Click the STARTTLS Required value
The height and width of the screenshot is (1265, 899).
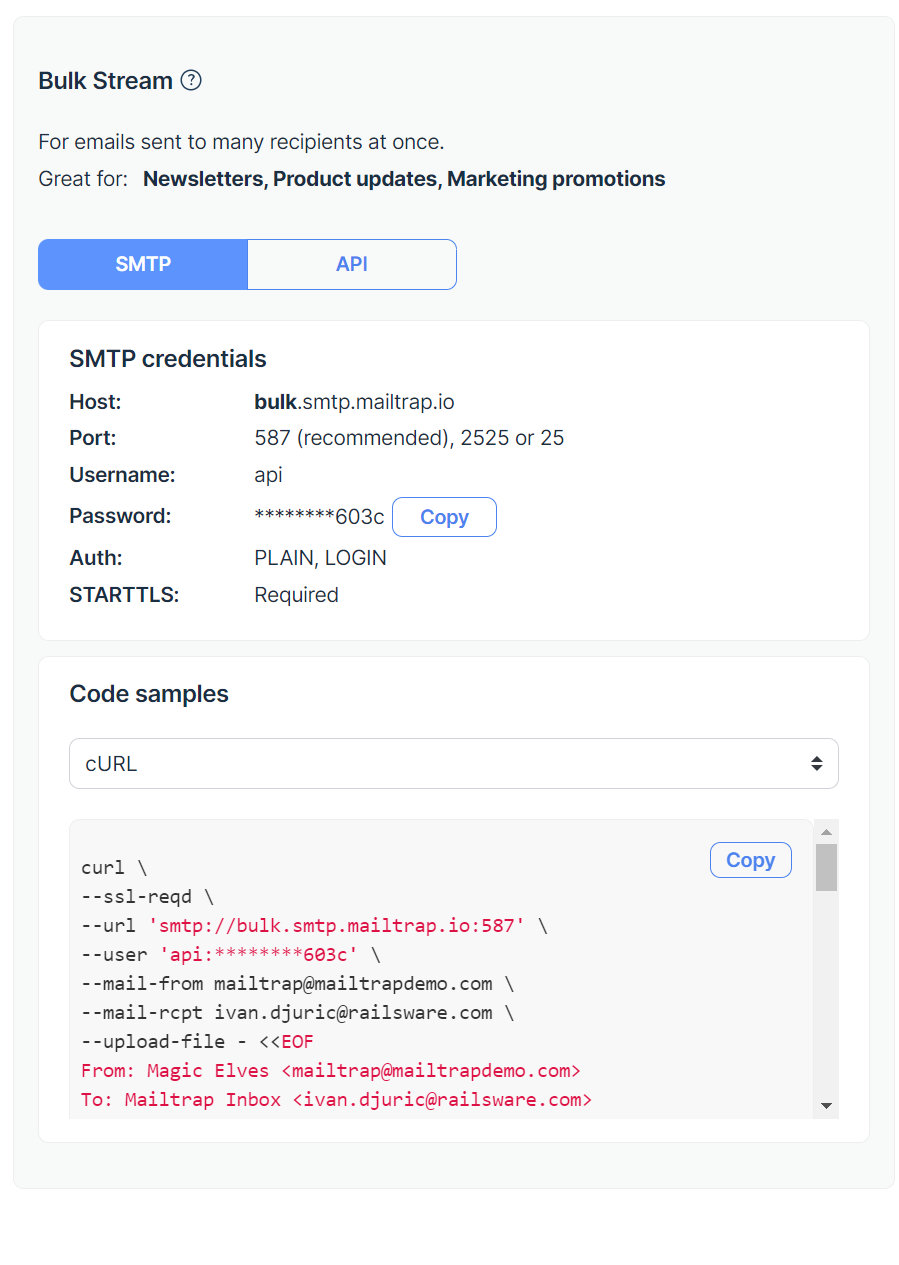pyautogui.click(x=296, y=594)
